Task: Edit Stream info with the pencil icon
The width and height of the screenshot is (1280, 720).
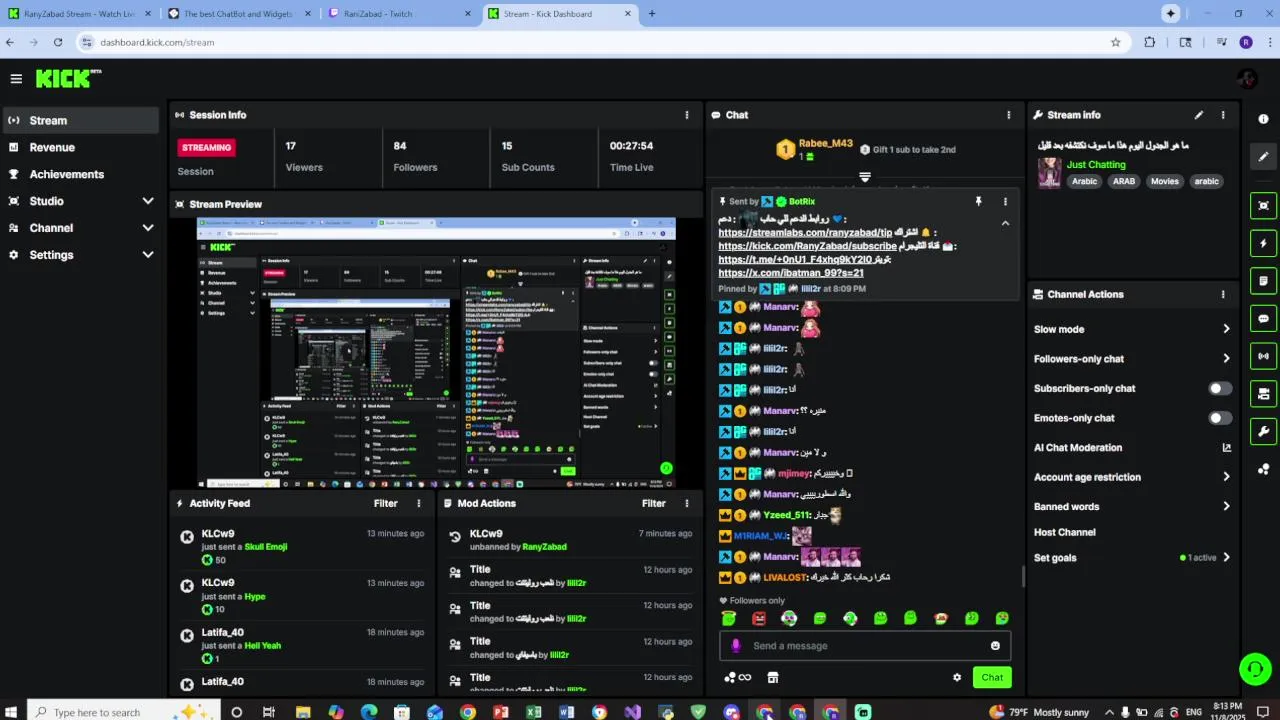Action: (x=1199, y=115)
